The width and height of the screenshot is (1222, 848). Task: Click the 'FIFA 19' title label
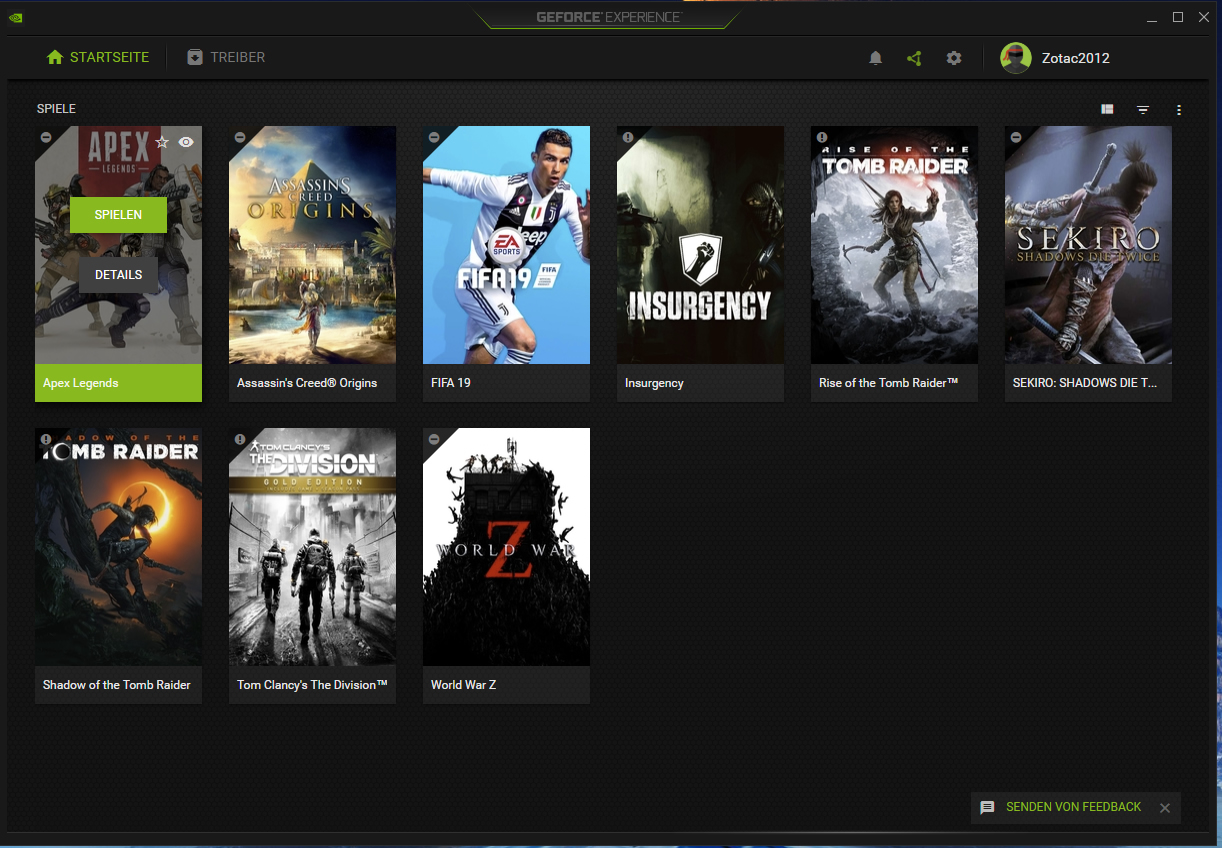pos(451,383)
